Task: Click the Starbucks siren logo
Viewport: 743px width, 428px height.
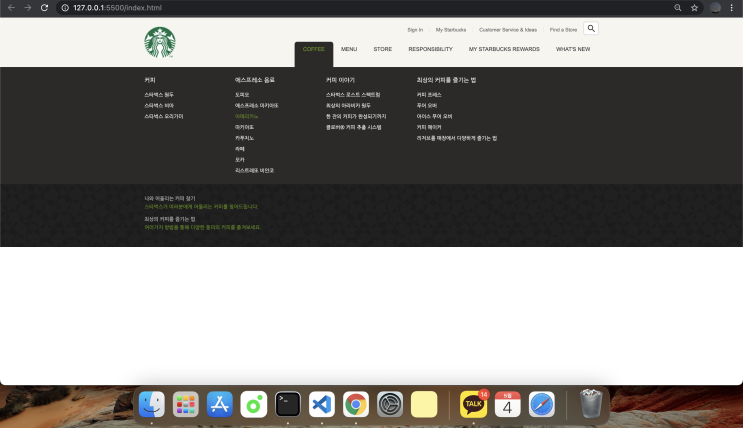Action: (x=160, y=42)
